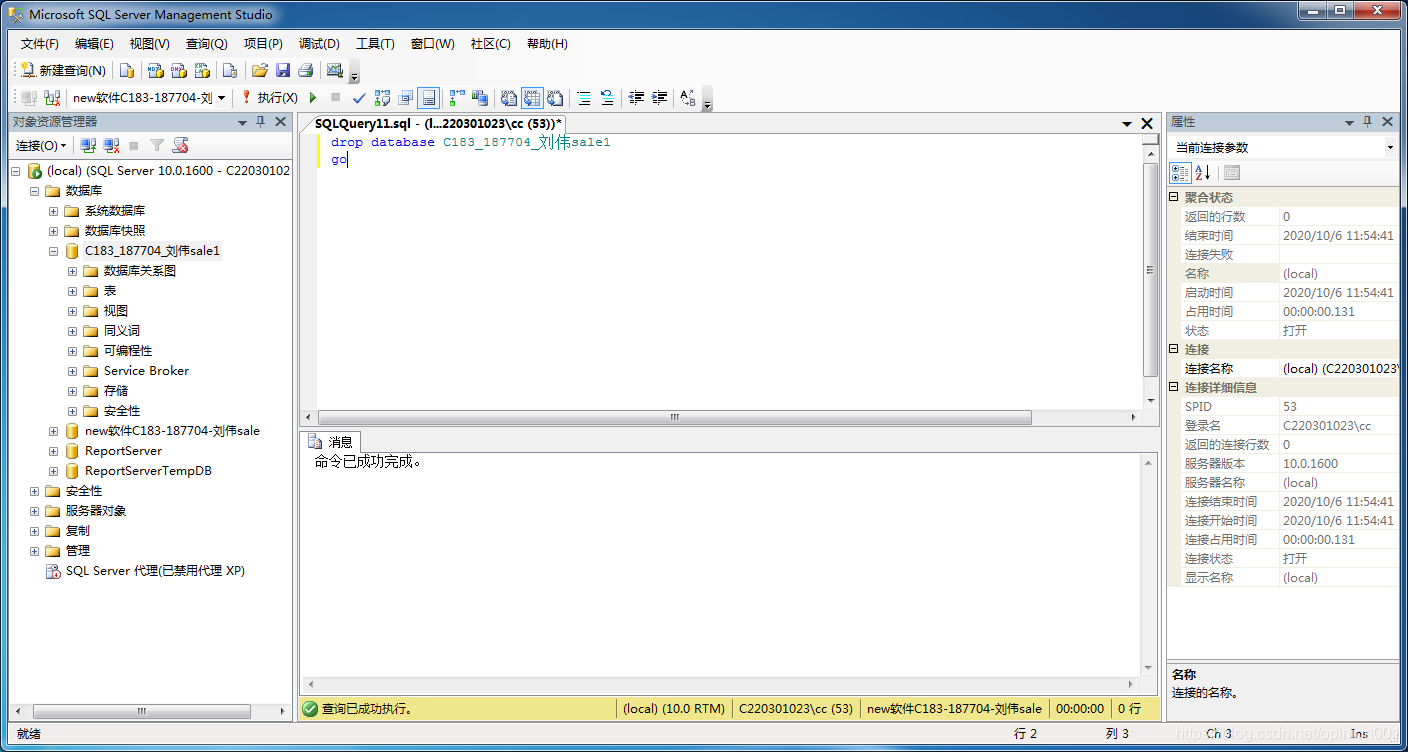Screen dimensions: 1408x752
Task: Collapse the (local) server node
Action: point(16,171)
